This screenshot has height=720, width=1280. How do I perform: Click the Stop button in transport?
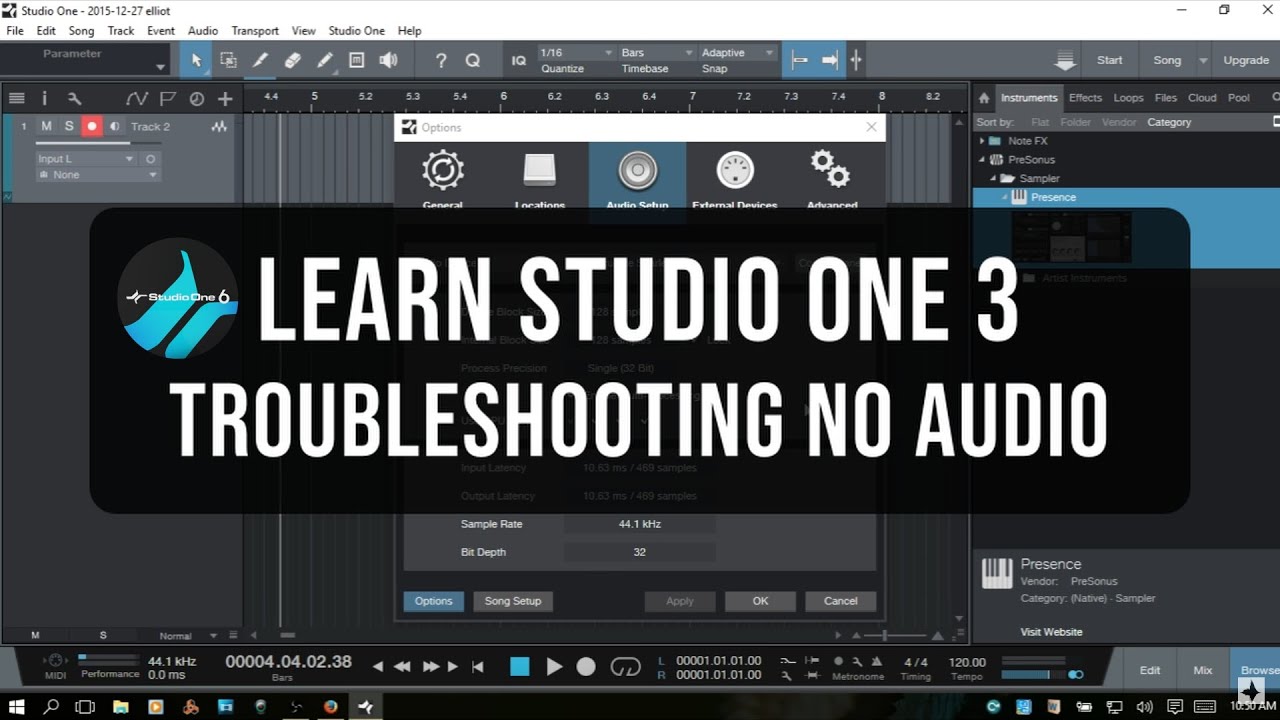click(520, 667)
